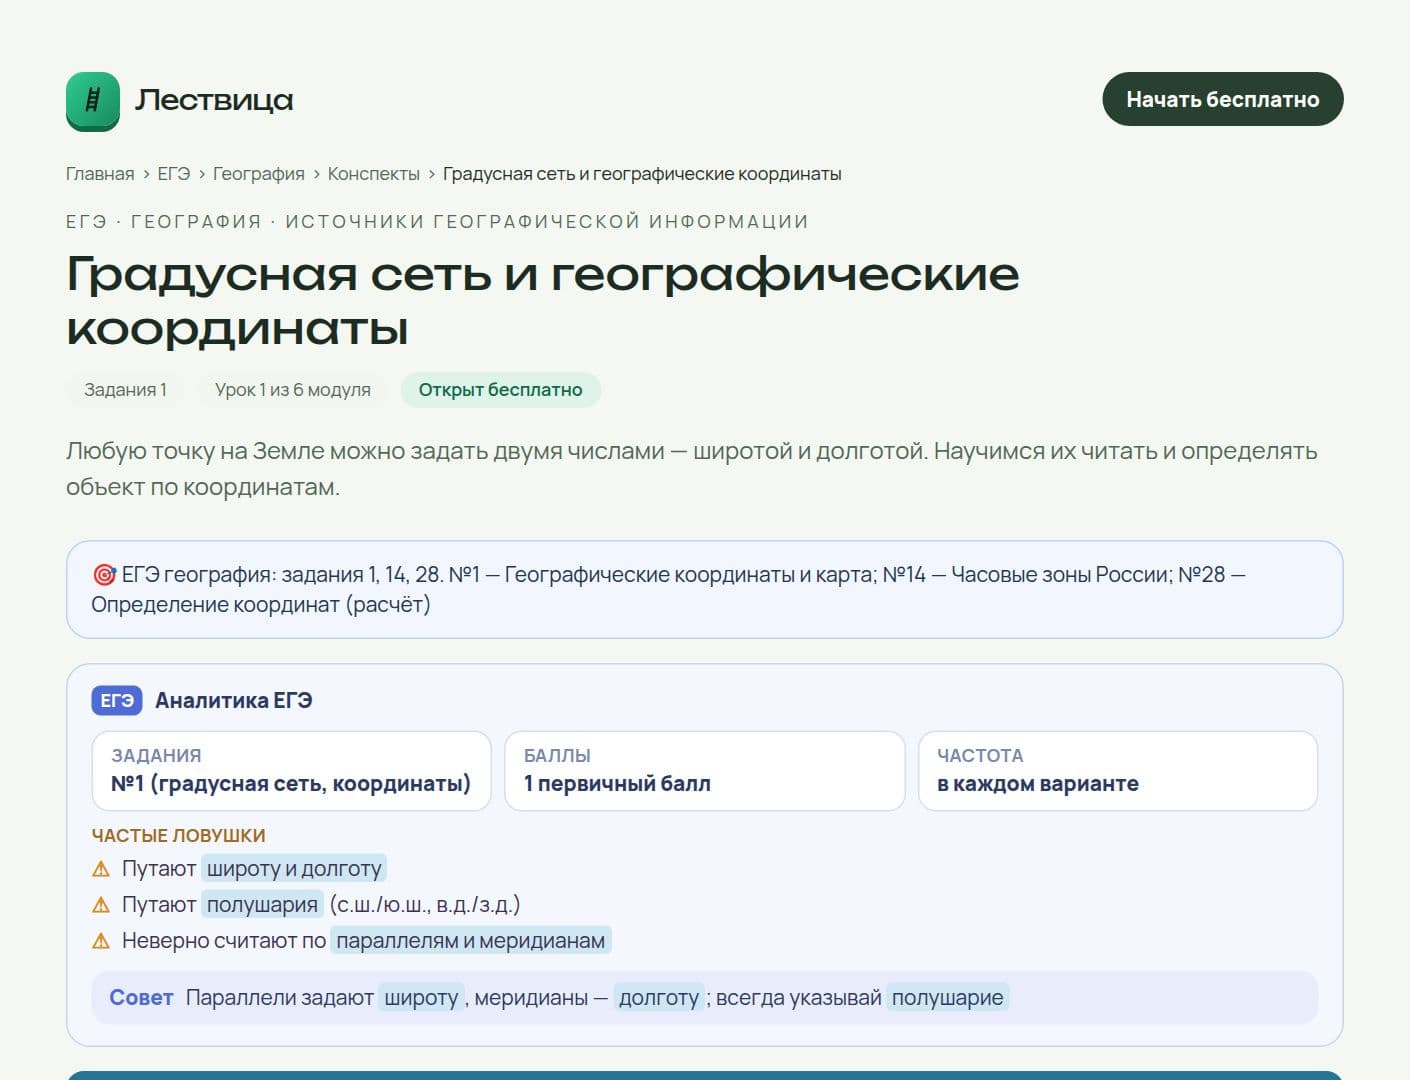Click the 'Урок 1 из 6 модуля' chip
Viewport: 1410px width, 1080px height.
click(x=293, y=390)
